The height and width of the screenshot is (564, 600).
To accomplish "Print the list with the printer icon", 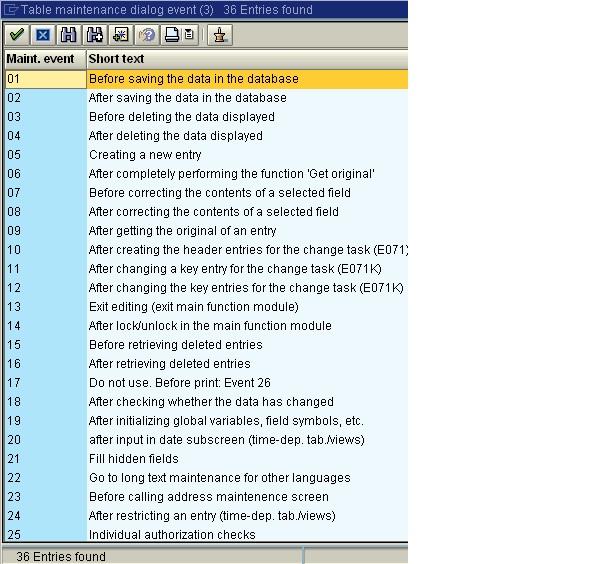I will pos(172,35).
